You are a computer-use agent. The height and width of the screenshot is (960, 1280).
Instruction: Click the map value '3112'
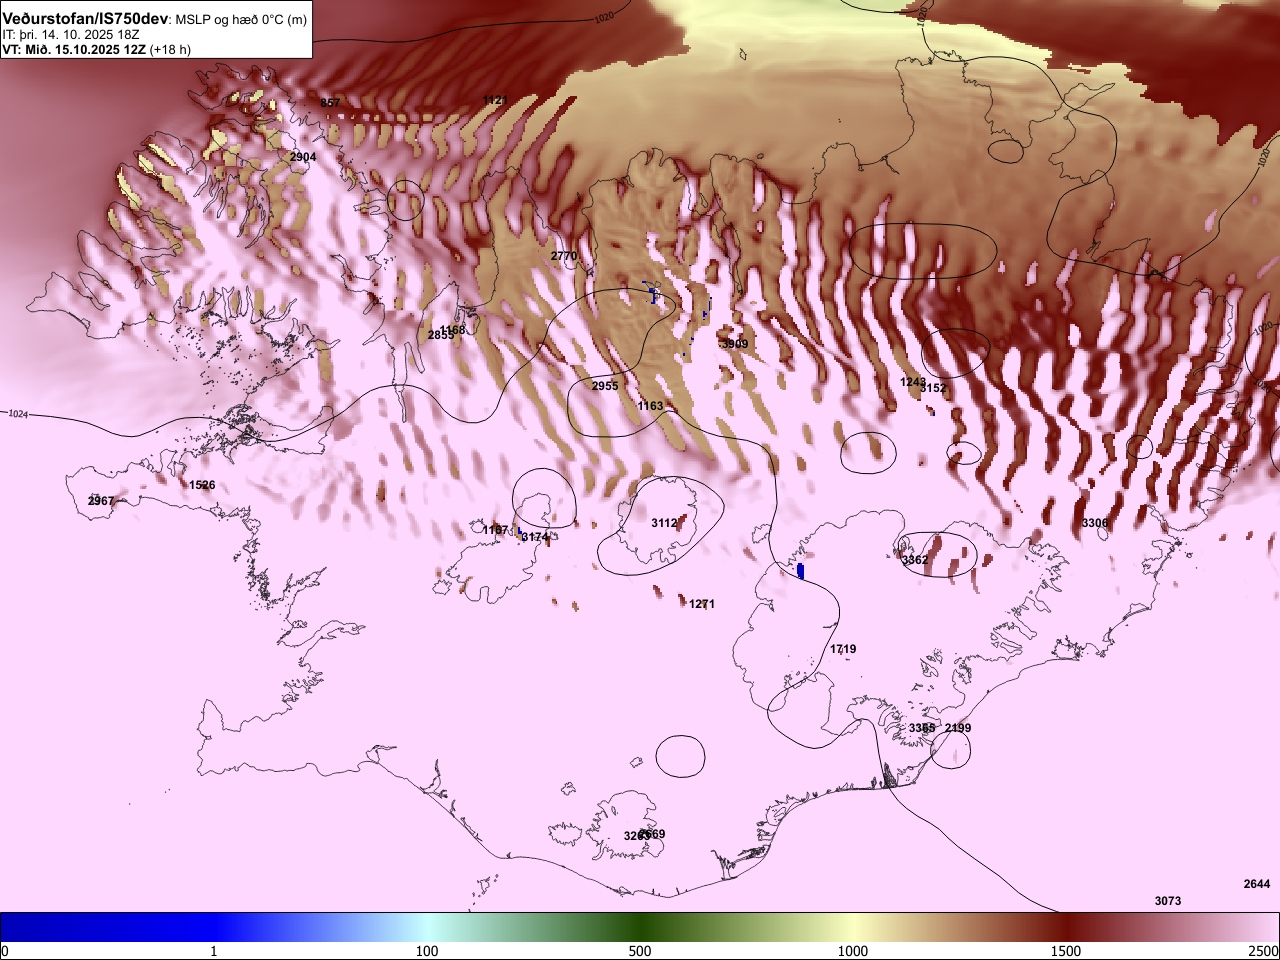tap(664, 523)
